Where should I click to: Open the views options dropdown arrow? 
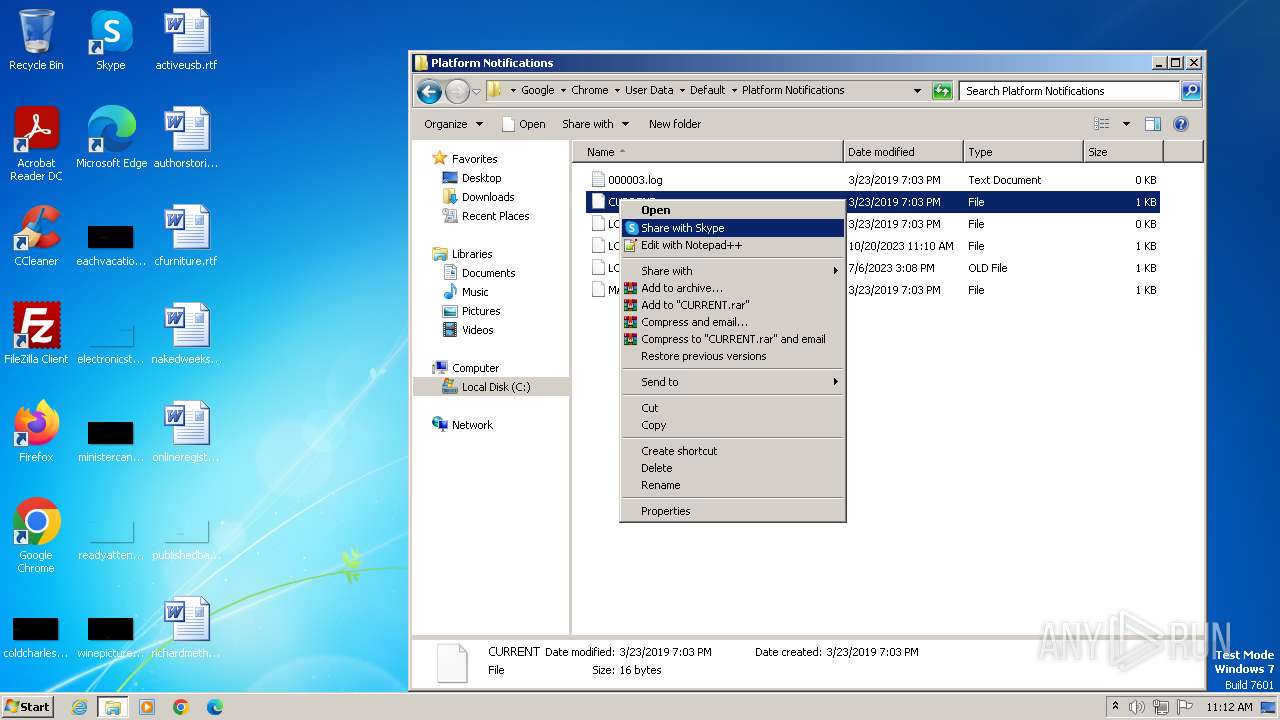[x=1126, y=124]
